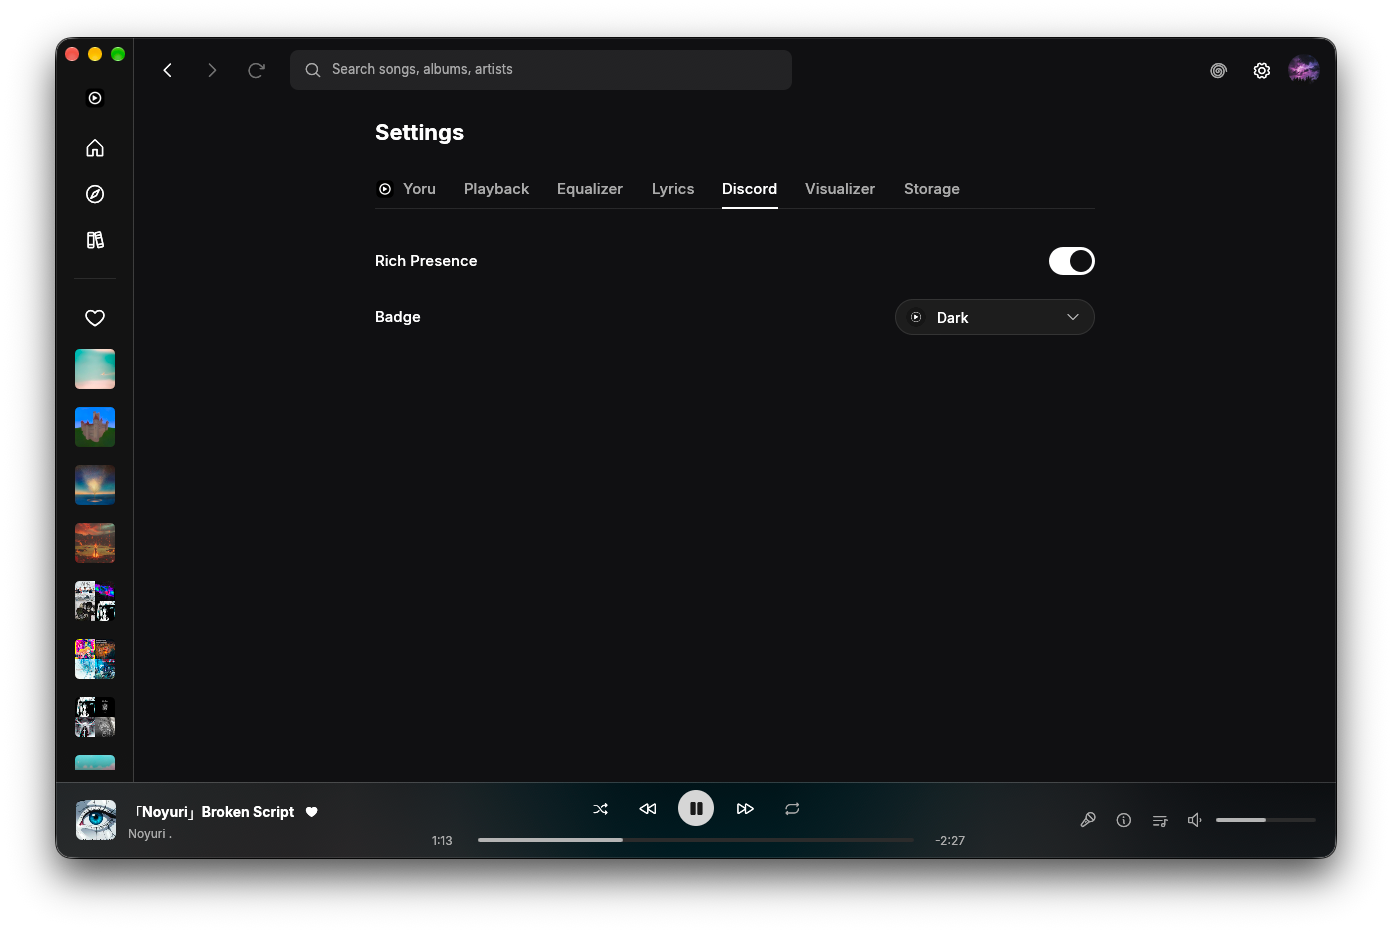1392x932 pixels.
Task: Open the spiral icon next to settings gear
Action: click(x=1218, y=70)
